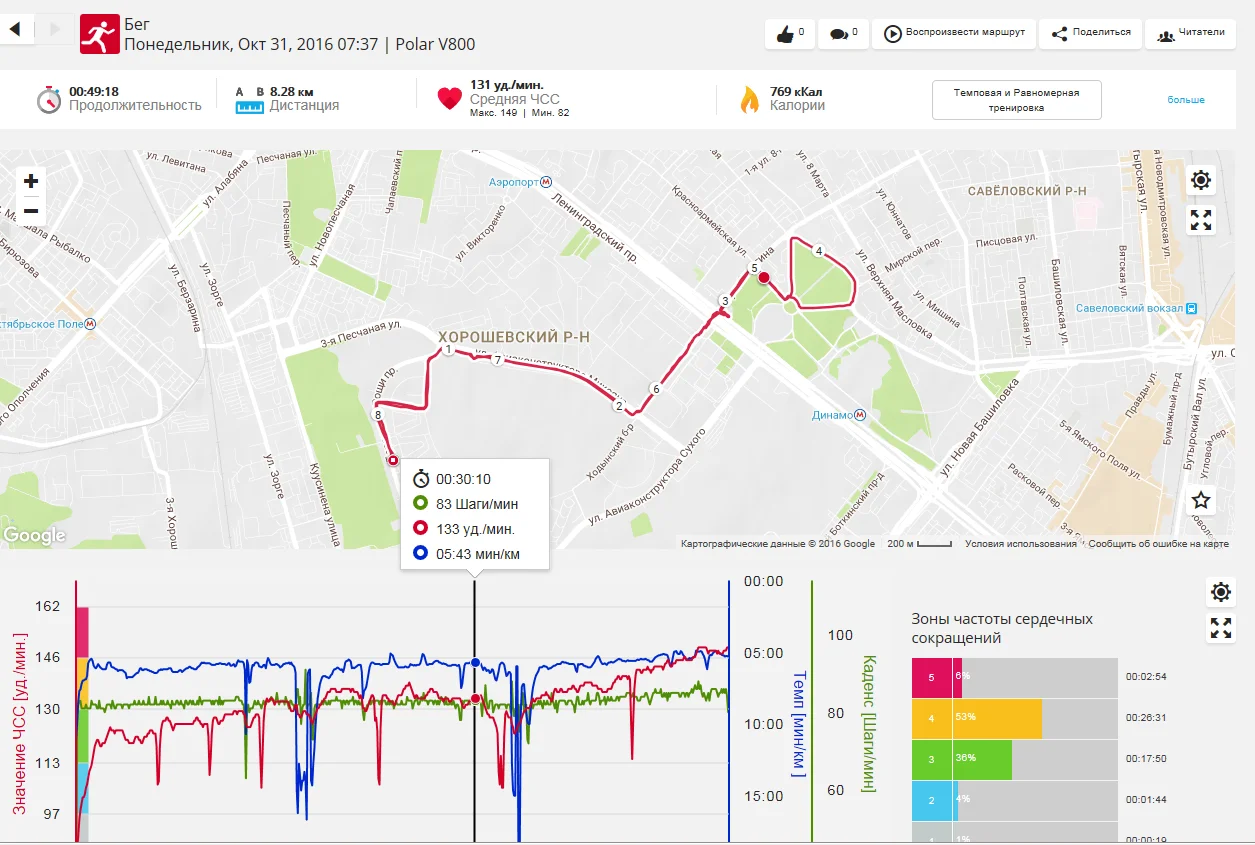The image size is (1255, 845).
Task: Select heart rate zone 4 bar
Action: 1014,718
